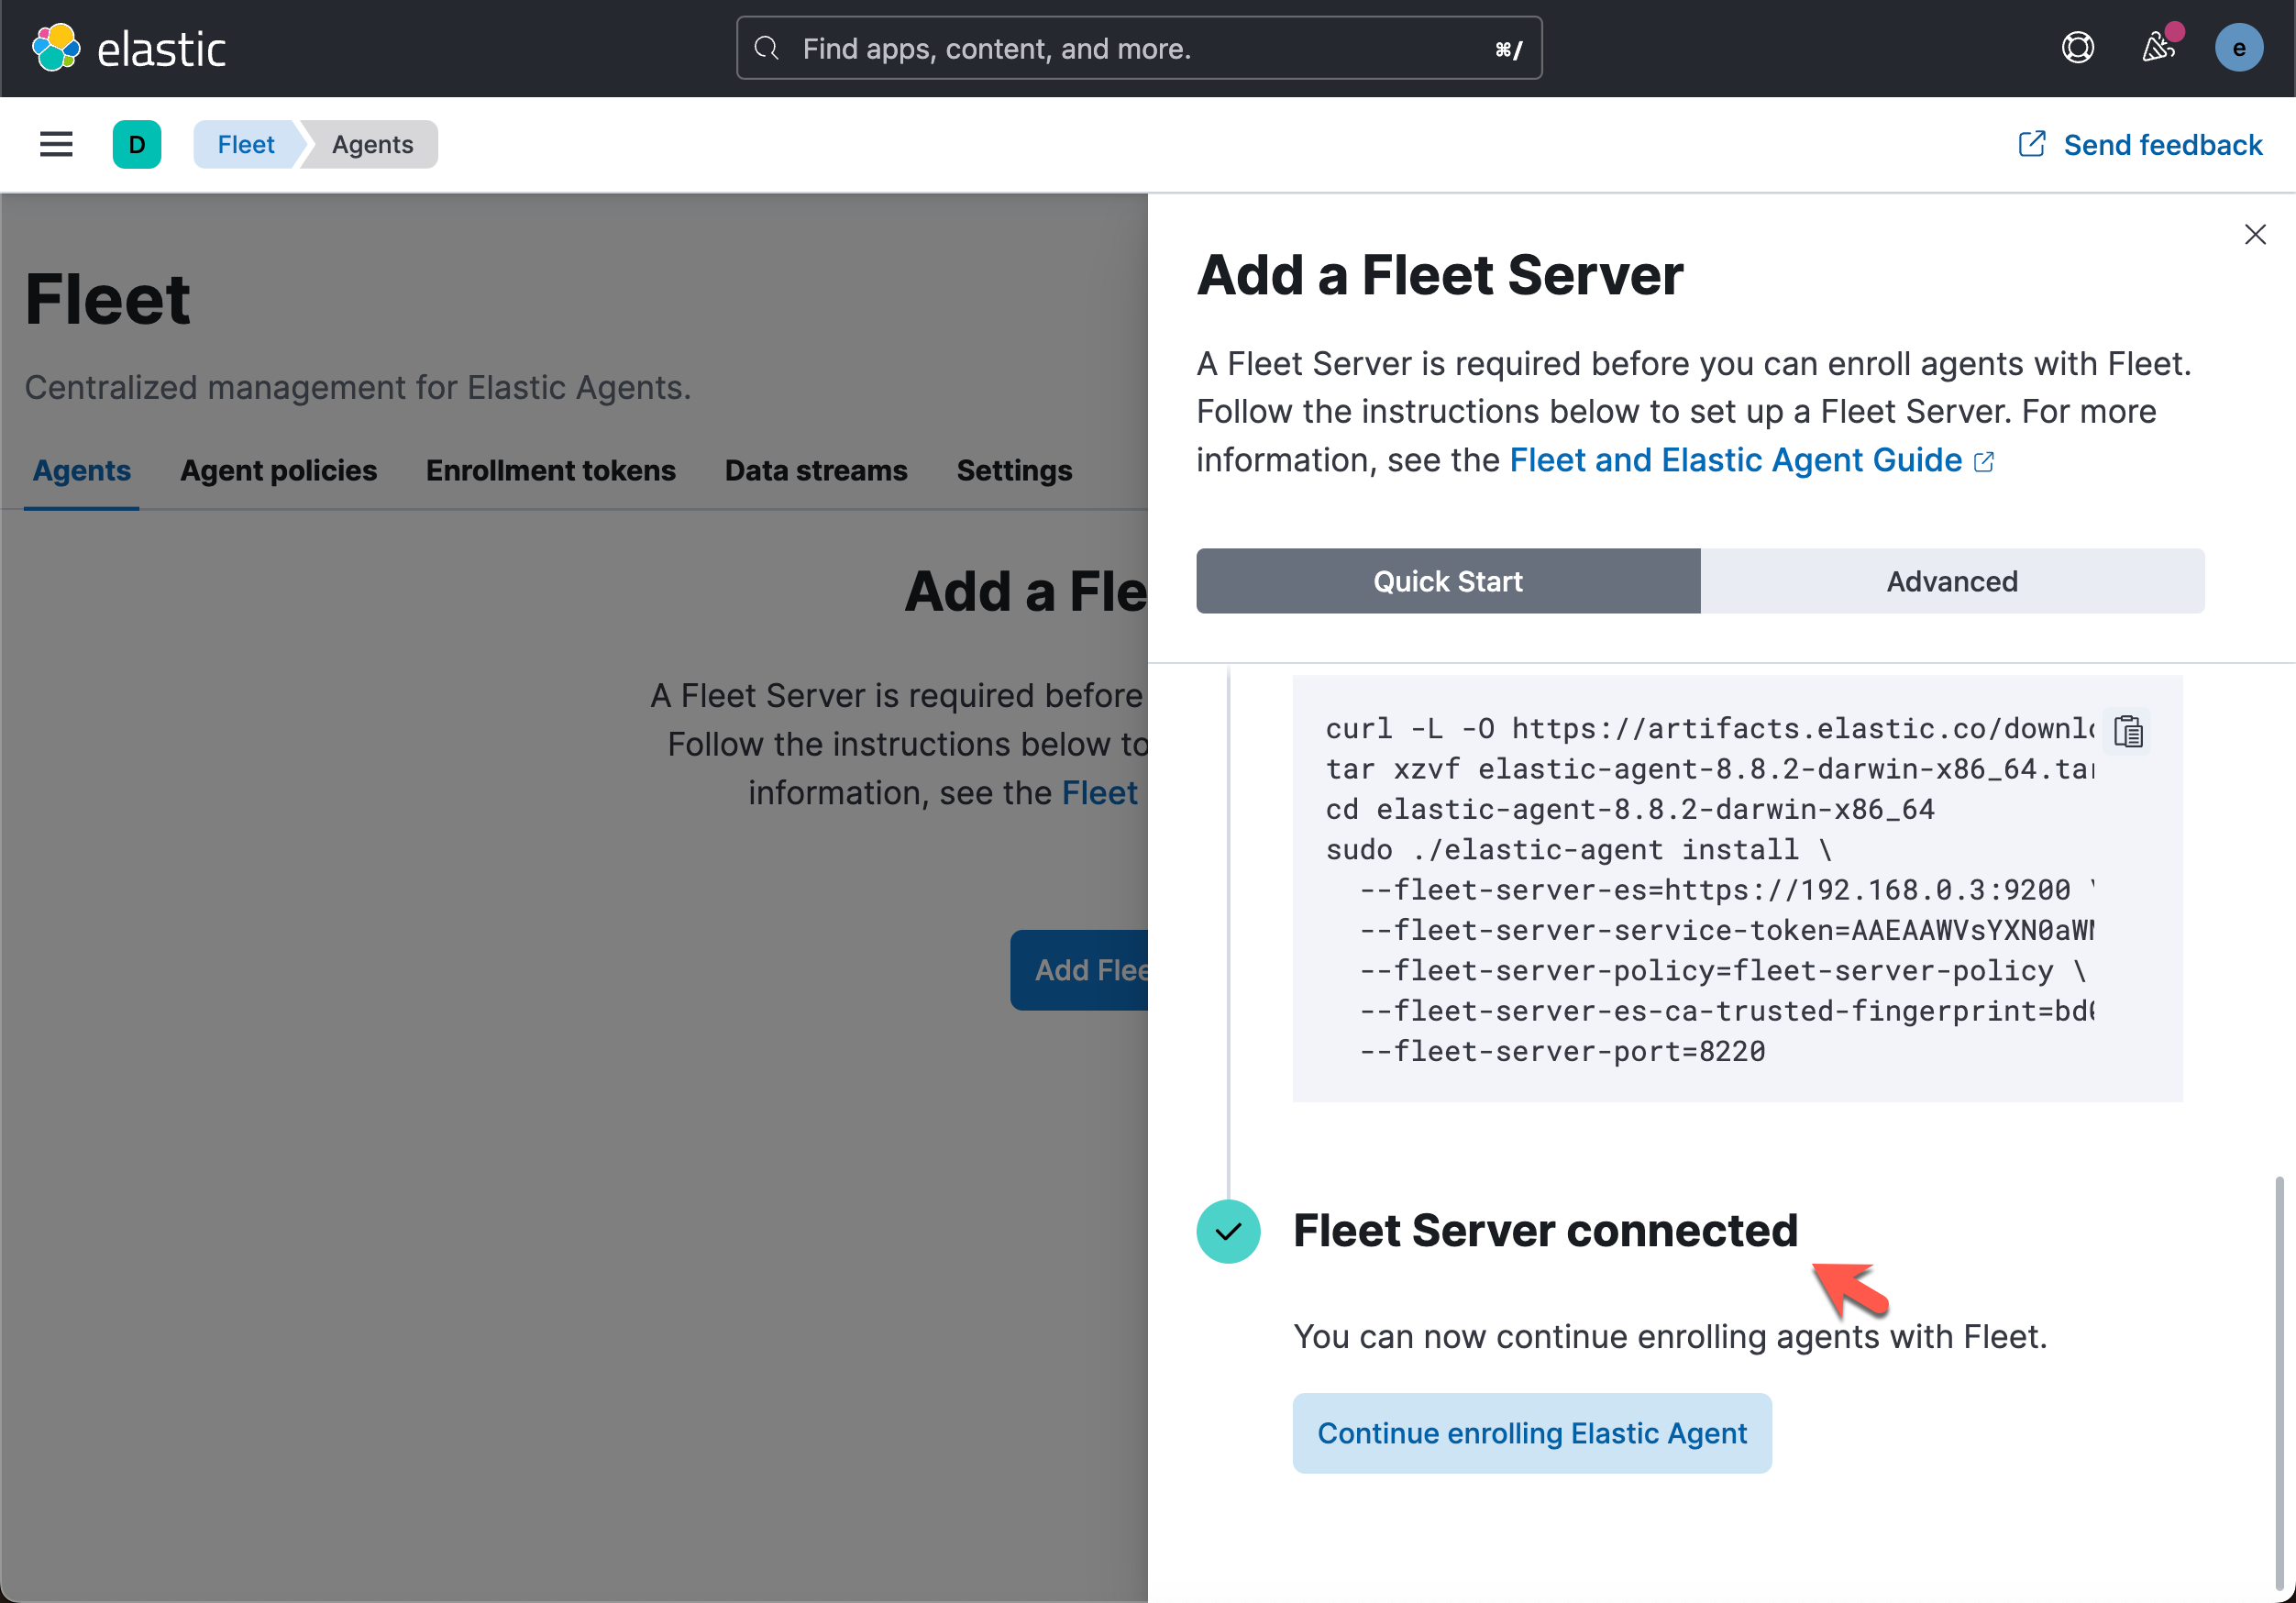Switch to the Data streams tab
Viewport: 2296px width, 1603px height.
tap(815, 471)
